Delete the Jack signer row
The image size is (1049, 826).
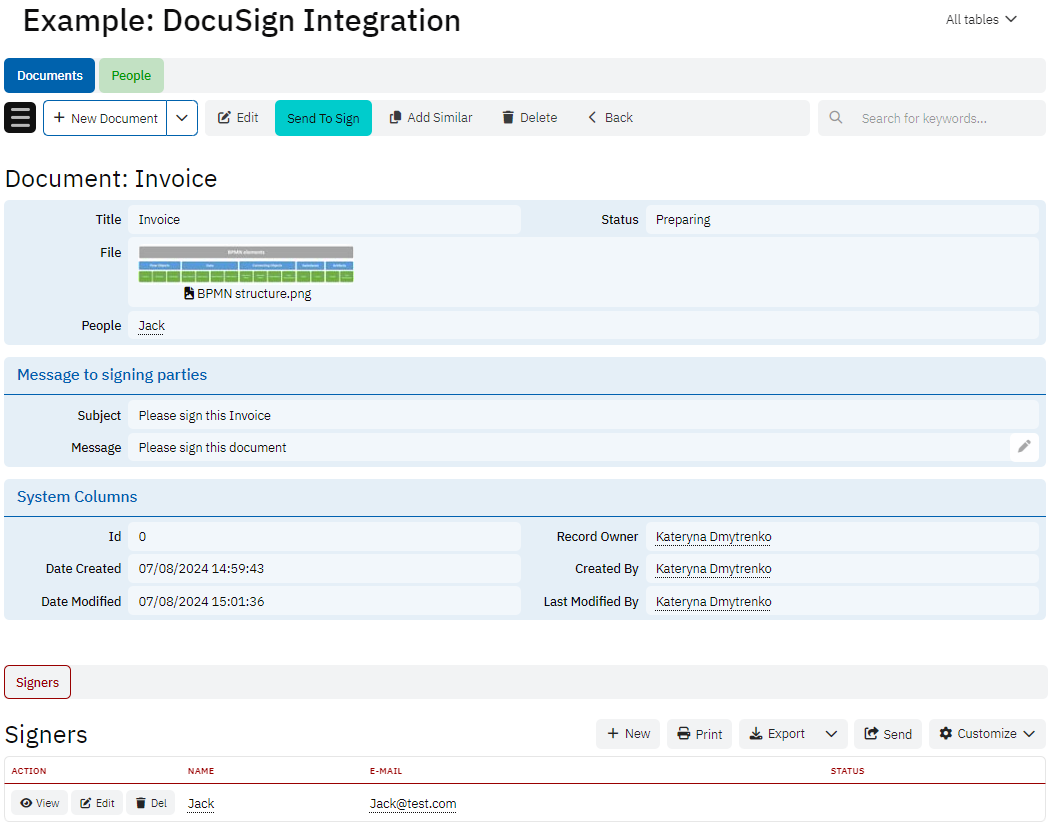click(x=151, y=803)
